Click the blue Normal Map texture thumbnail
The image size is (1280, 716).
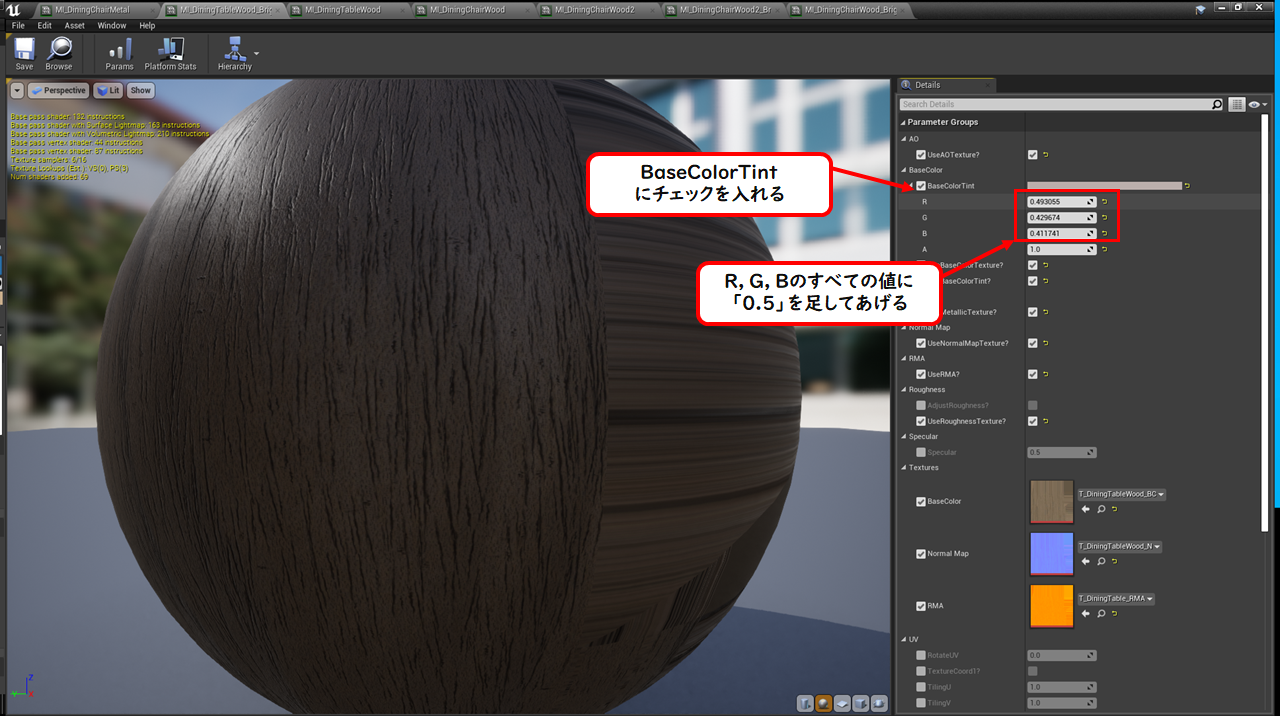coord(1052,553)
